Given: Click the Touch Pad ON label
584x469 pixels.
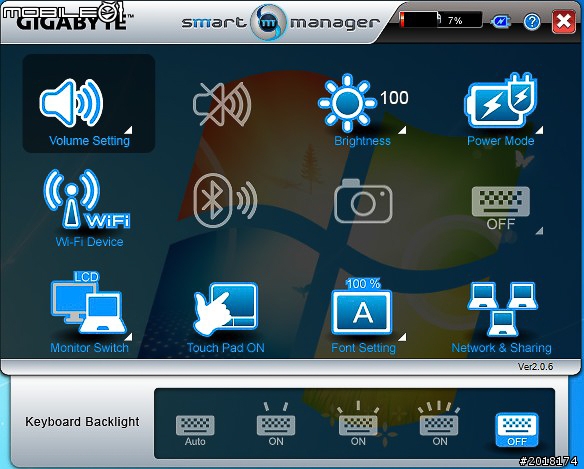Looking at the screenshot, I should 225,348.
